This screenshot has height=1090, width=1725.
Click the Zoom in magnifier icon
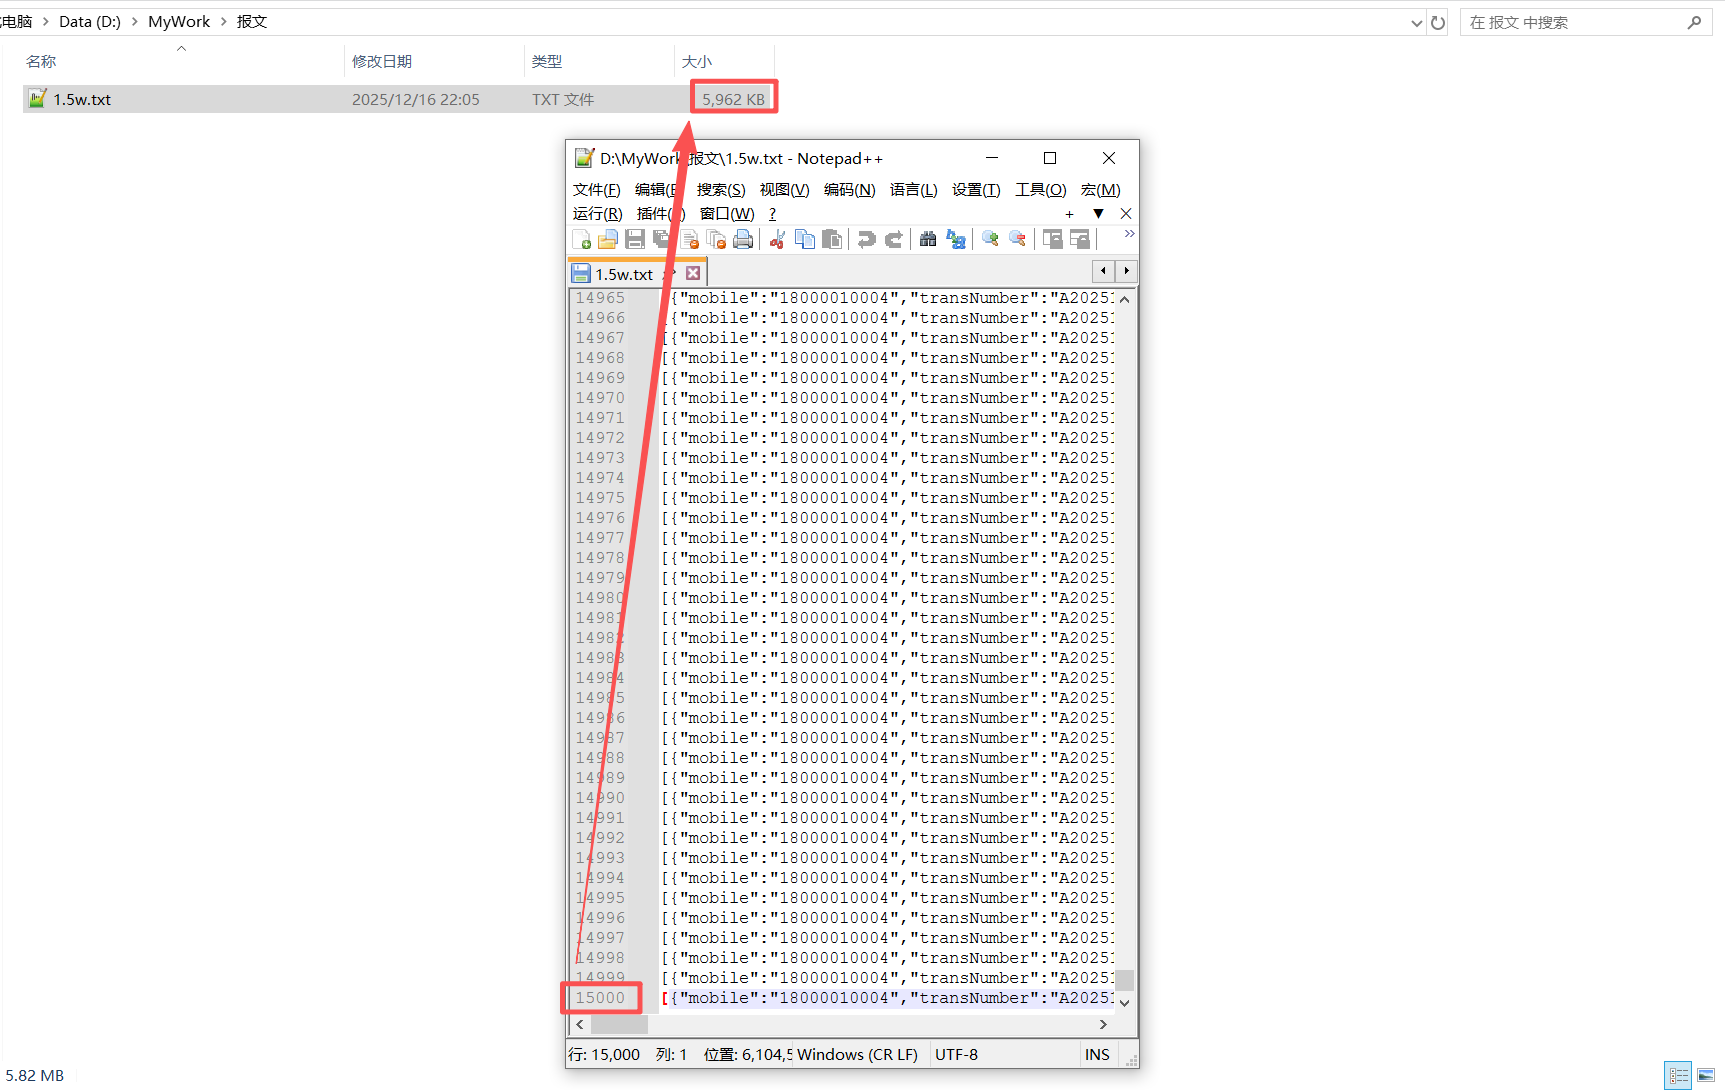(x=990, y=239)
